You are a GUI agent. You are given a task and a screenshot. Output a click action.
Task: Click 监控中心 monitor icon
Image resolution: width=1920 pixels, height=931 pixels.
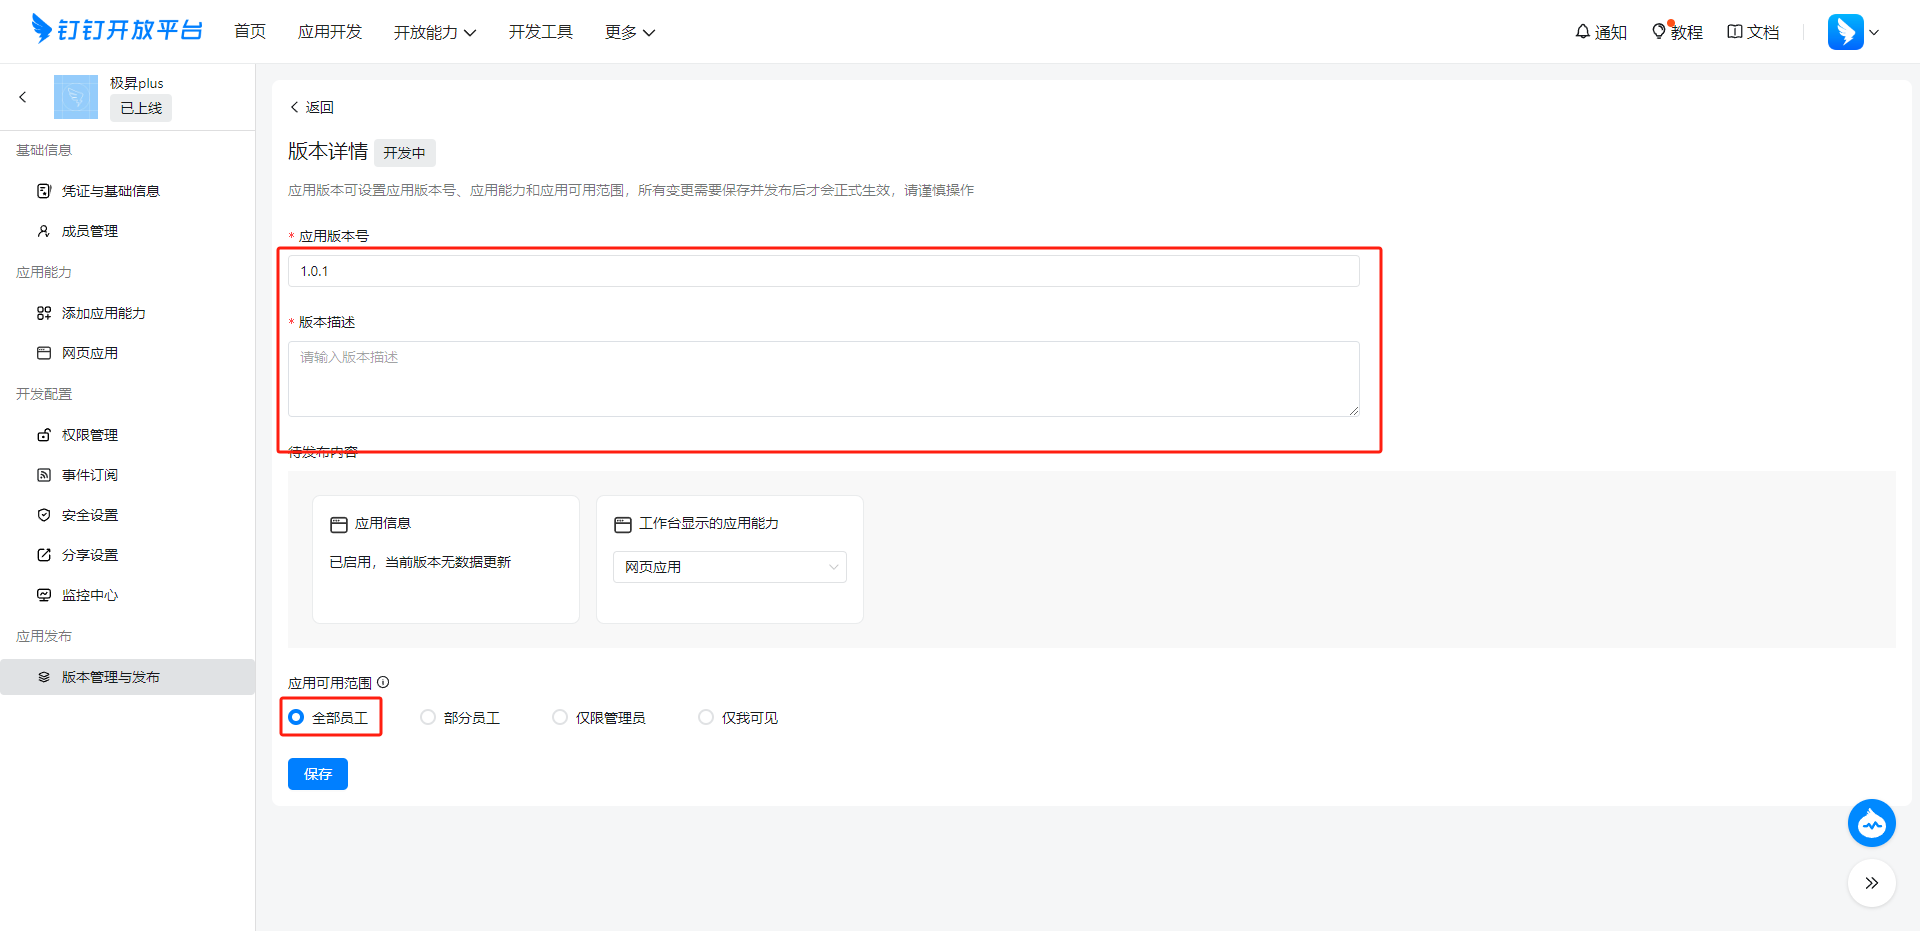point(44,595)
